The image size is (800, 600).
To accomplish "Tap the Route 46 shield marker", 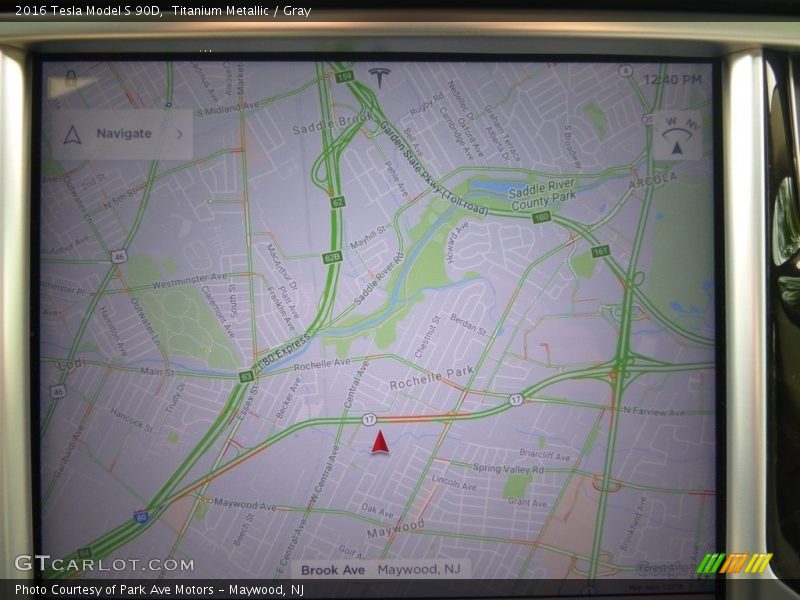I will (119, 256).
